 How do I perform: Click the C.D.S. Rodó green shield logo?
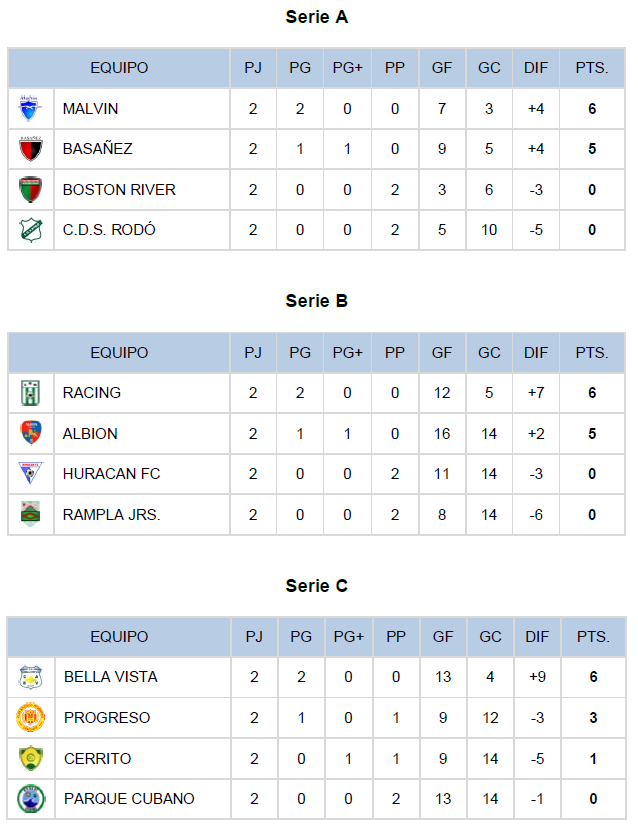31,230
